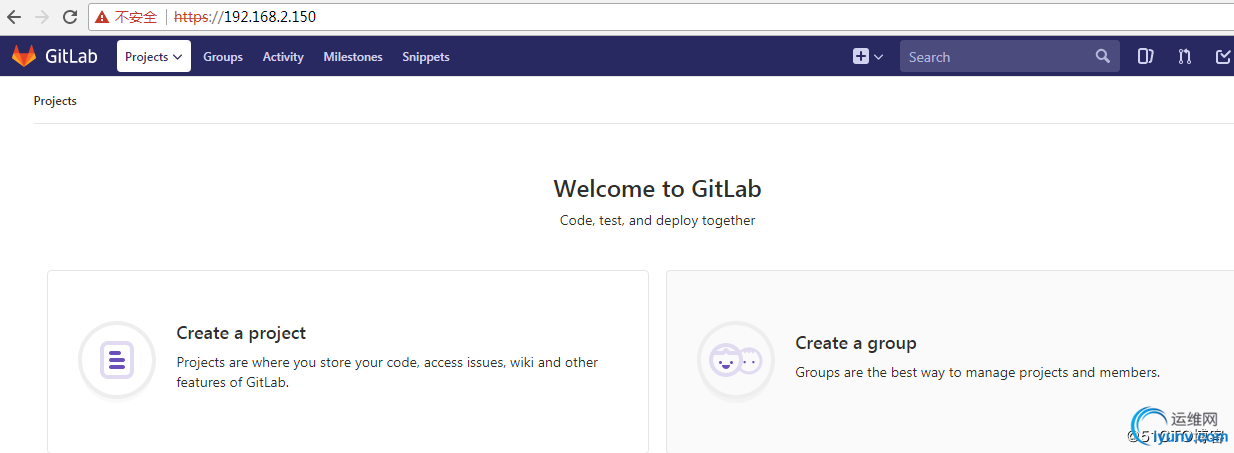Click the Projects breadcrumb text

pyautogui.click(x=55, y=101)
